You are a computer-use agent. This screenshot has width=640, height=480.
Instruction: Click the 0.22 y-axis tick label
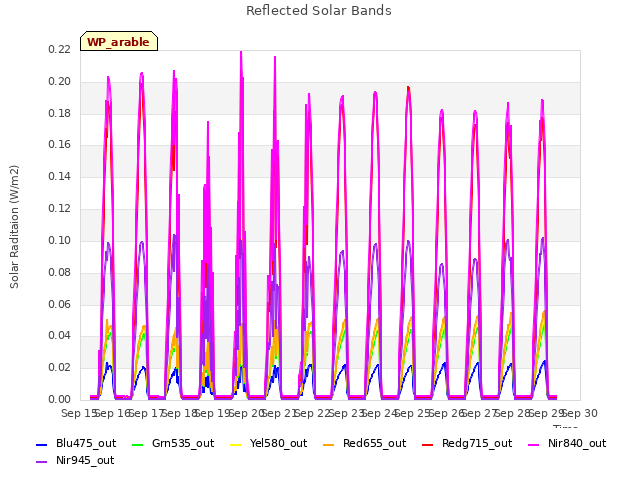tap(60, 49)
